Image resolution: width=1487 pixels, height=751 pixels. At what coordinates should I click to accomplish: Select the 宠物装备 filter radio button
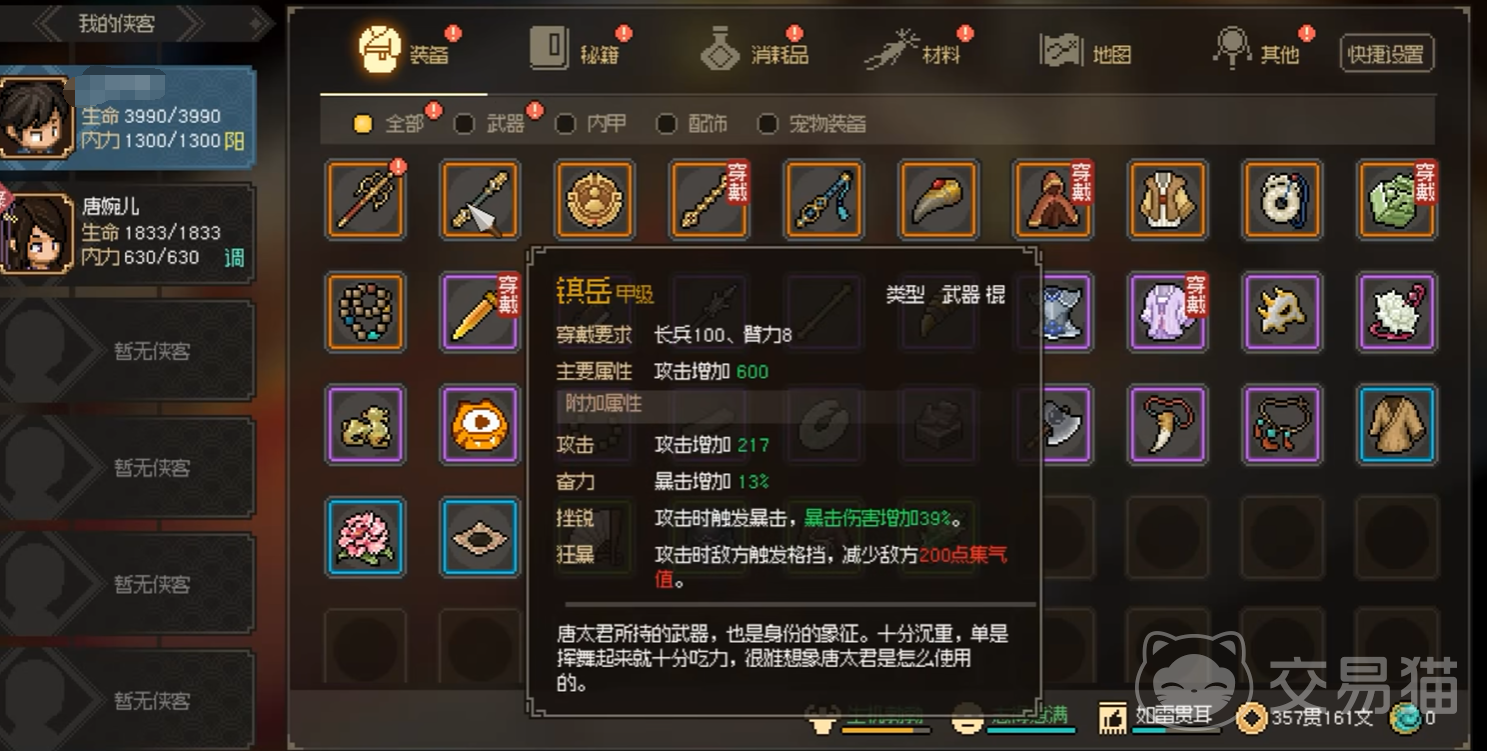(767, 124)
